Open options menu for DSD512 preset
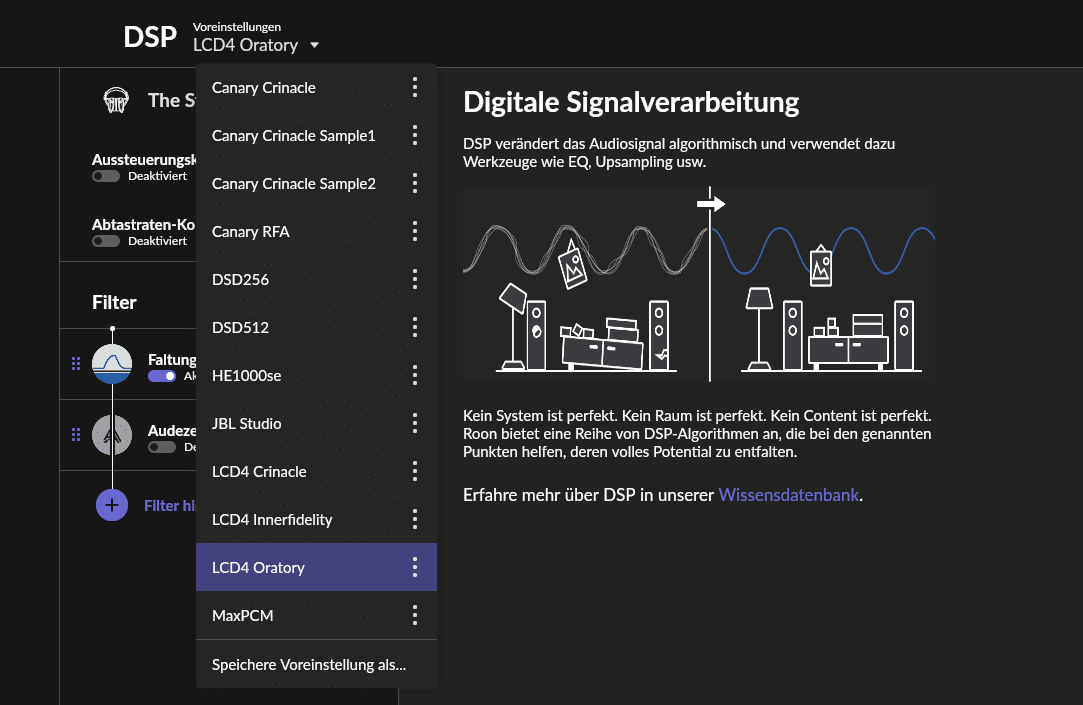 (x=415, y=327)
